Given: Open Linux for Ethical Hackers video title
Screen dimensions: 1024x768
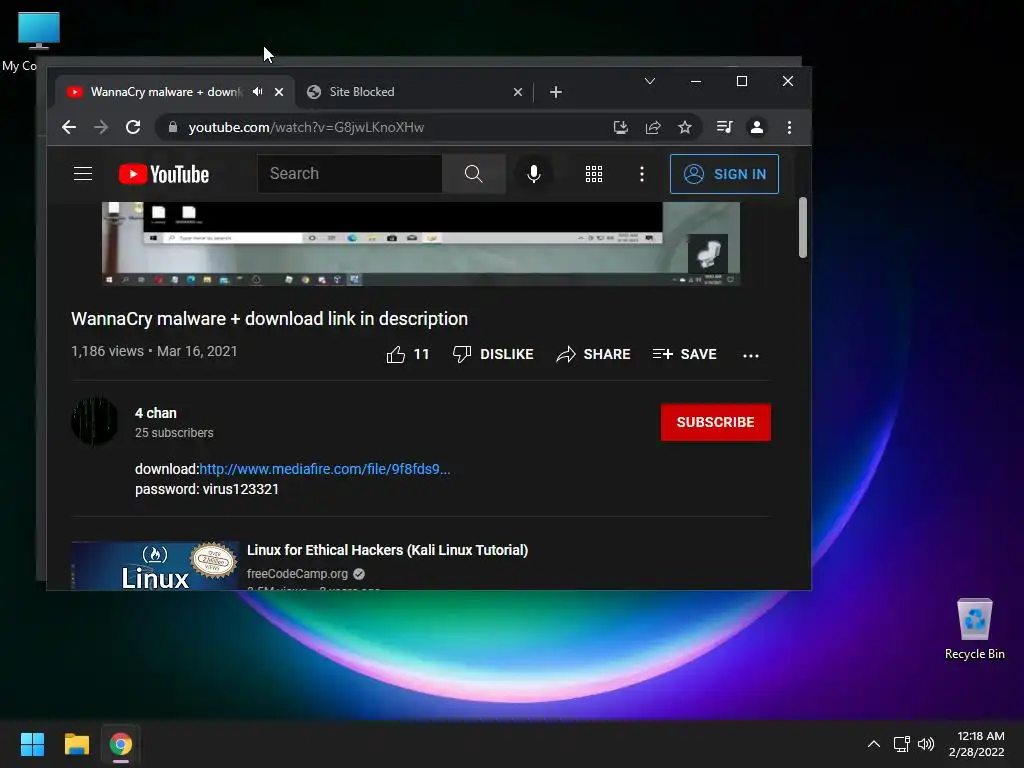Looking at the screenshot, I should pyautogui.click(x=387, y=550).
